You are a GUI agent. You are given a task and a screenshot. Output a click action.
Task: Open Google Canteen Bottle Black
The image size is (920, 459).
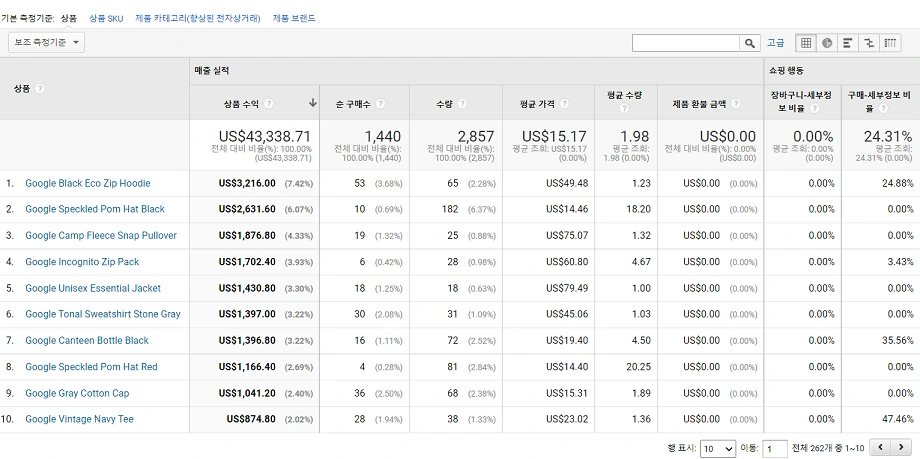[87, 340]
